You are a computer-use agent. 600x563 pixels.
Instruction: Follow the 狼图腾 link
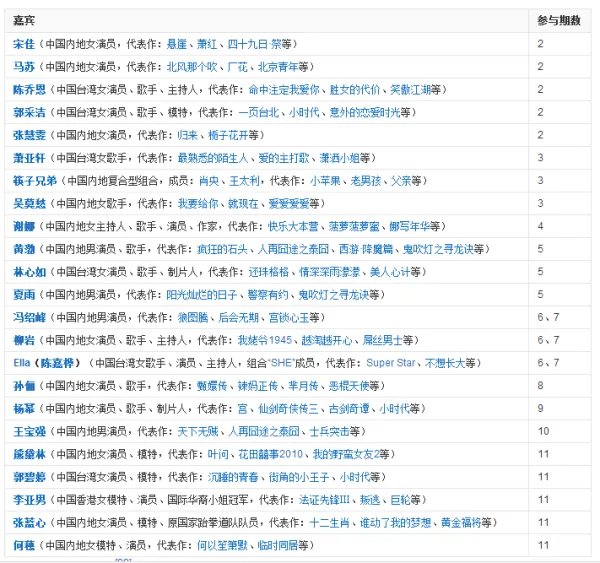pos(193,318)
